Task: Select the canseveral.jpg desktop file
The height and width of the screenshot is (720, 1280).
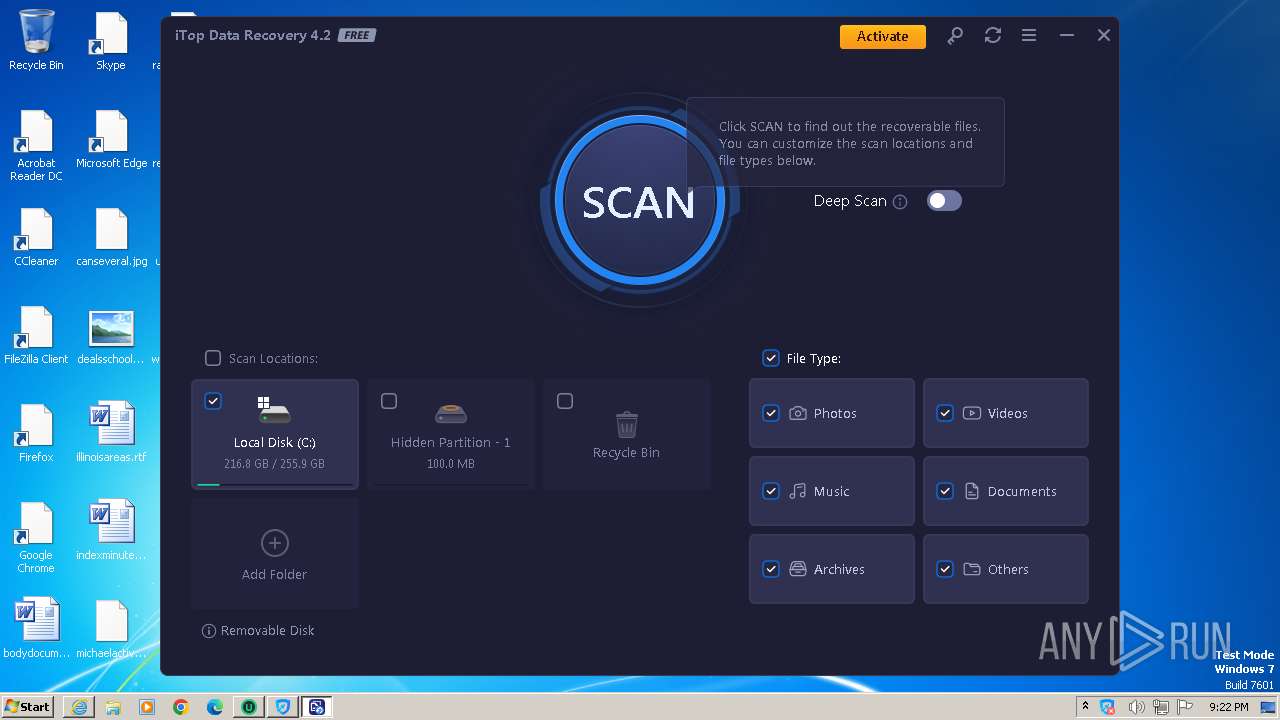Action: coord(111,237)
